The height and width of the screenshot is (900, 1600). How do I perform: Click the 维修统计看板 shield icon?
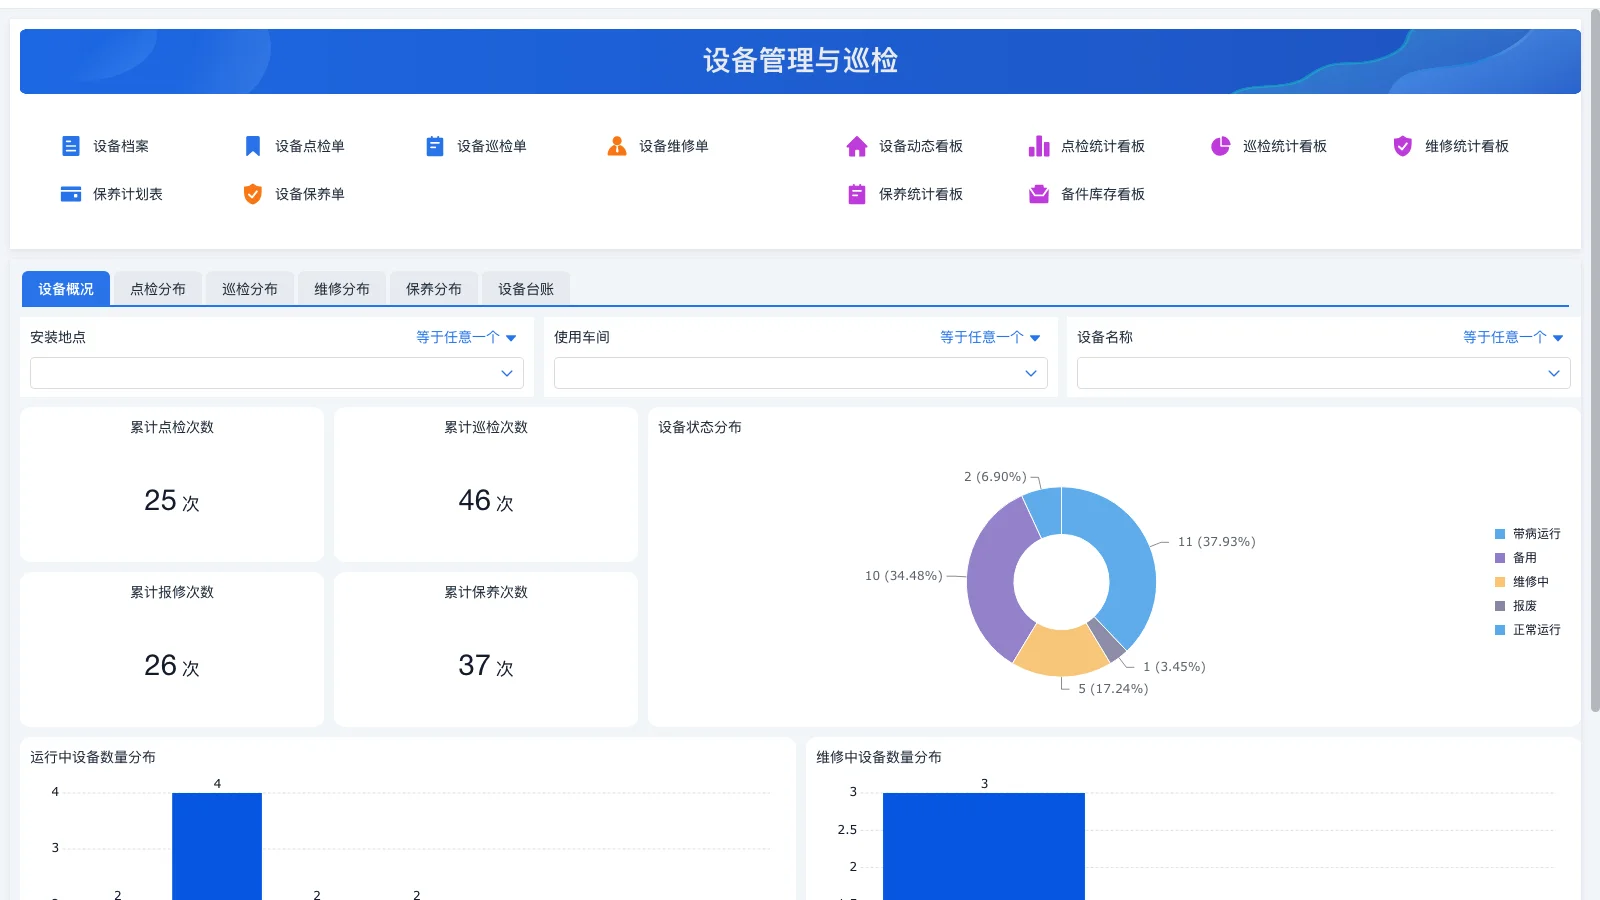tap(1403, 146)
